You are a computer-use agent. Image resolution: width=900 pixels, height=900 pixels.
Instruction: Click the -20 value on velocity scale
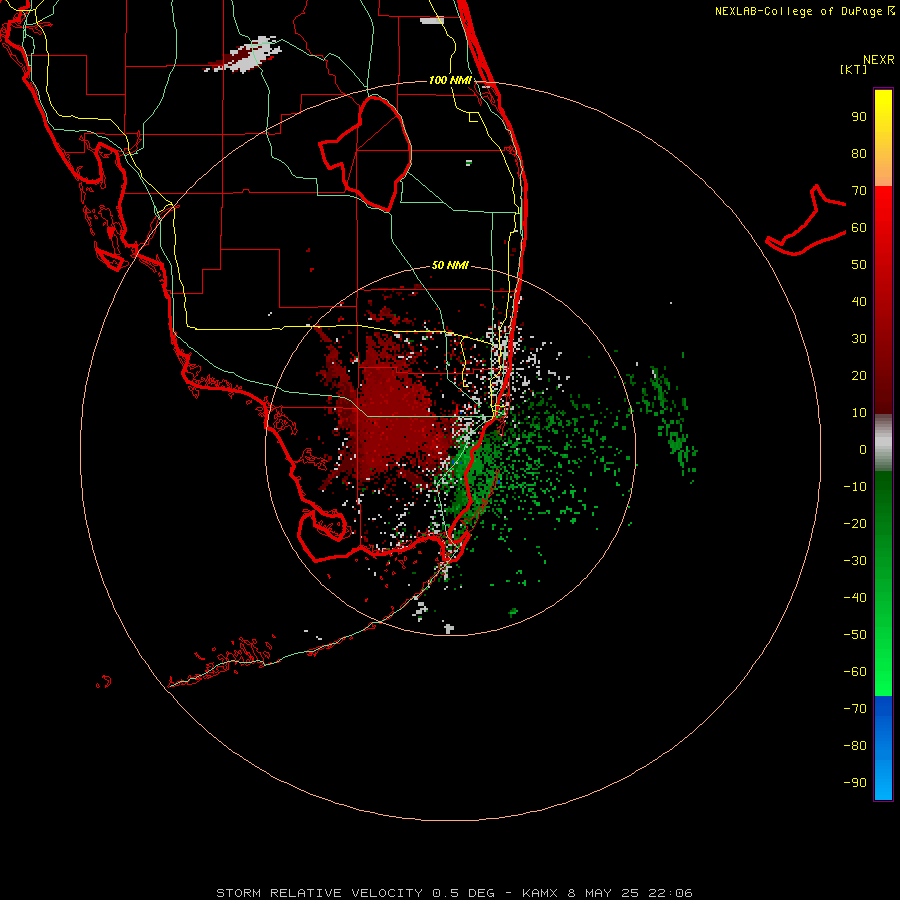(855, 524)
